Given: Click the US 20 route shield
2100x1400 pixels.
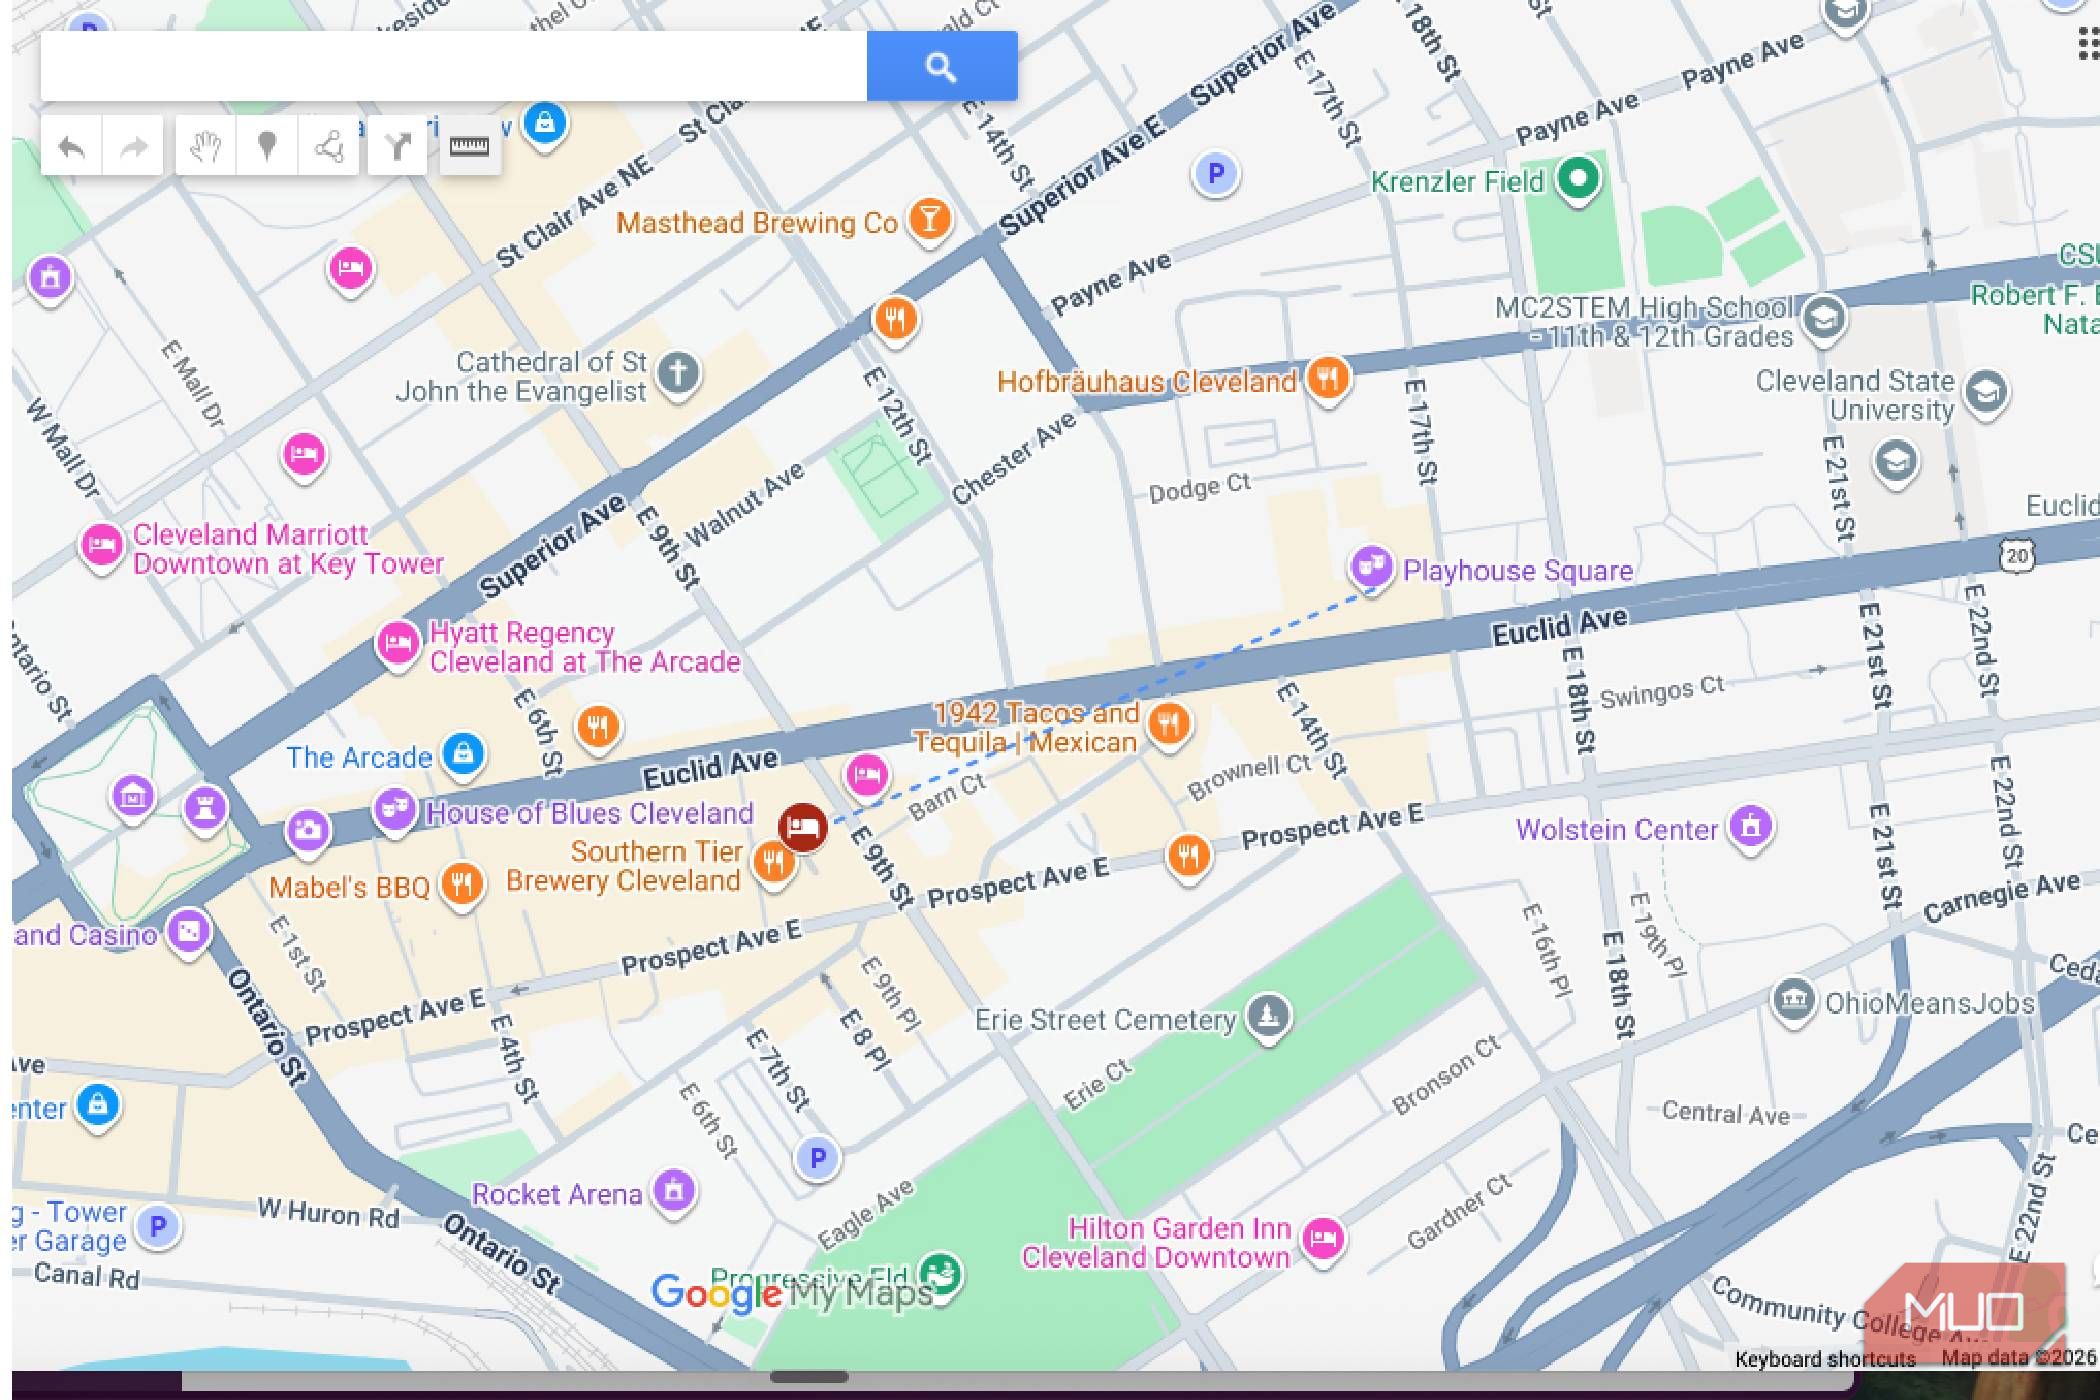Looking at the screenshot, I should click(x=2016, y=556).
